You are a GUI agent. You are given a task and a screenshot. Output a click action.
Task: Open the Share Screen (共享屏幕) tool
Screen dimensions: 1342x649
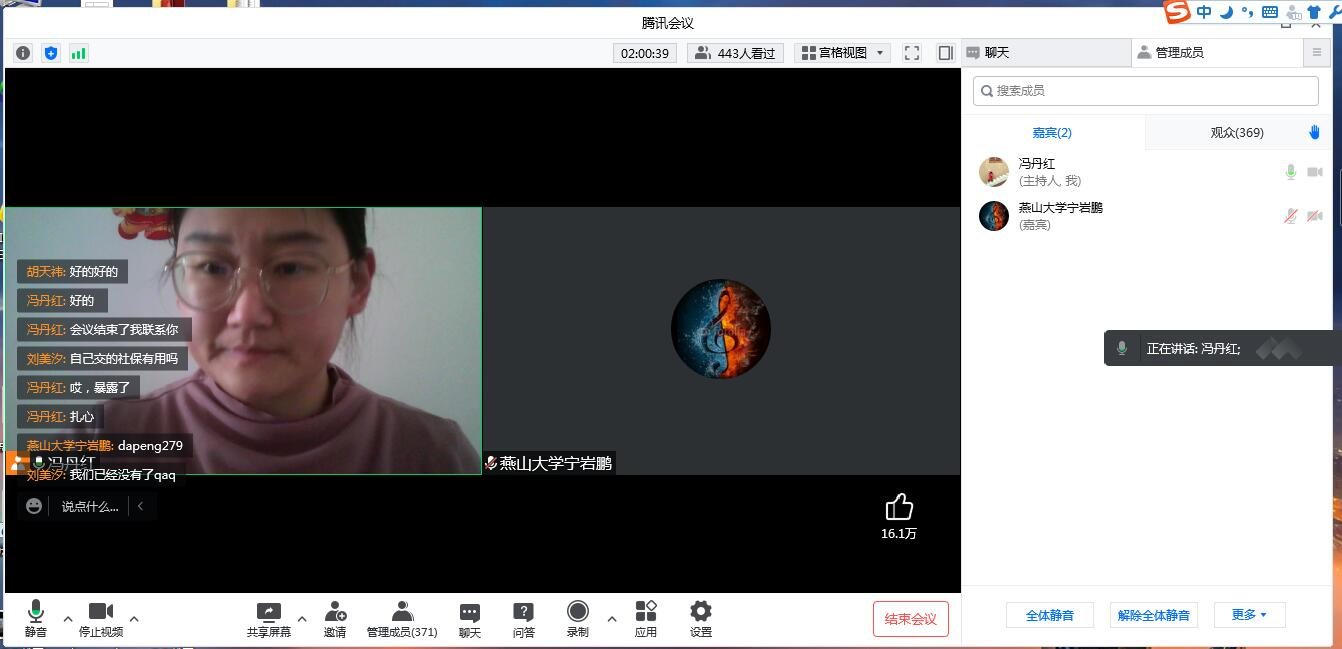point(268,619)
